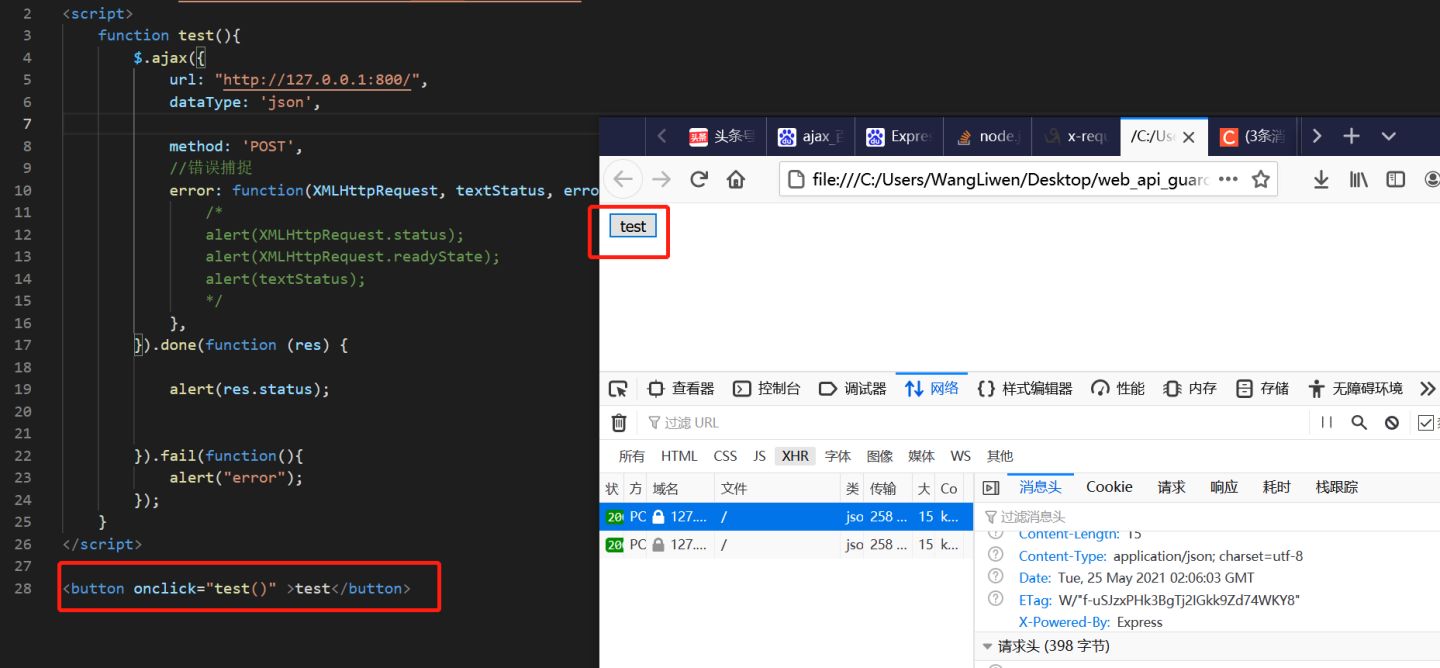Switch to the ajax browser tab
This screenshot has width=1440, height=668.
point(810,135)
